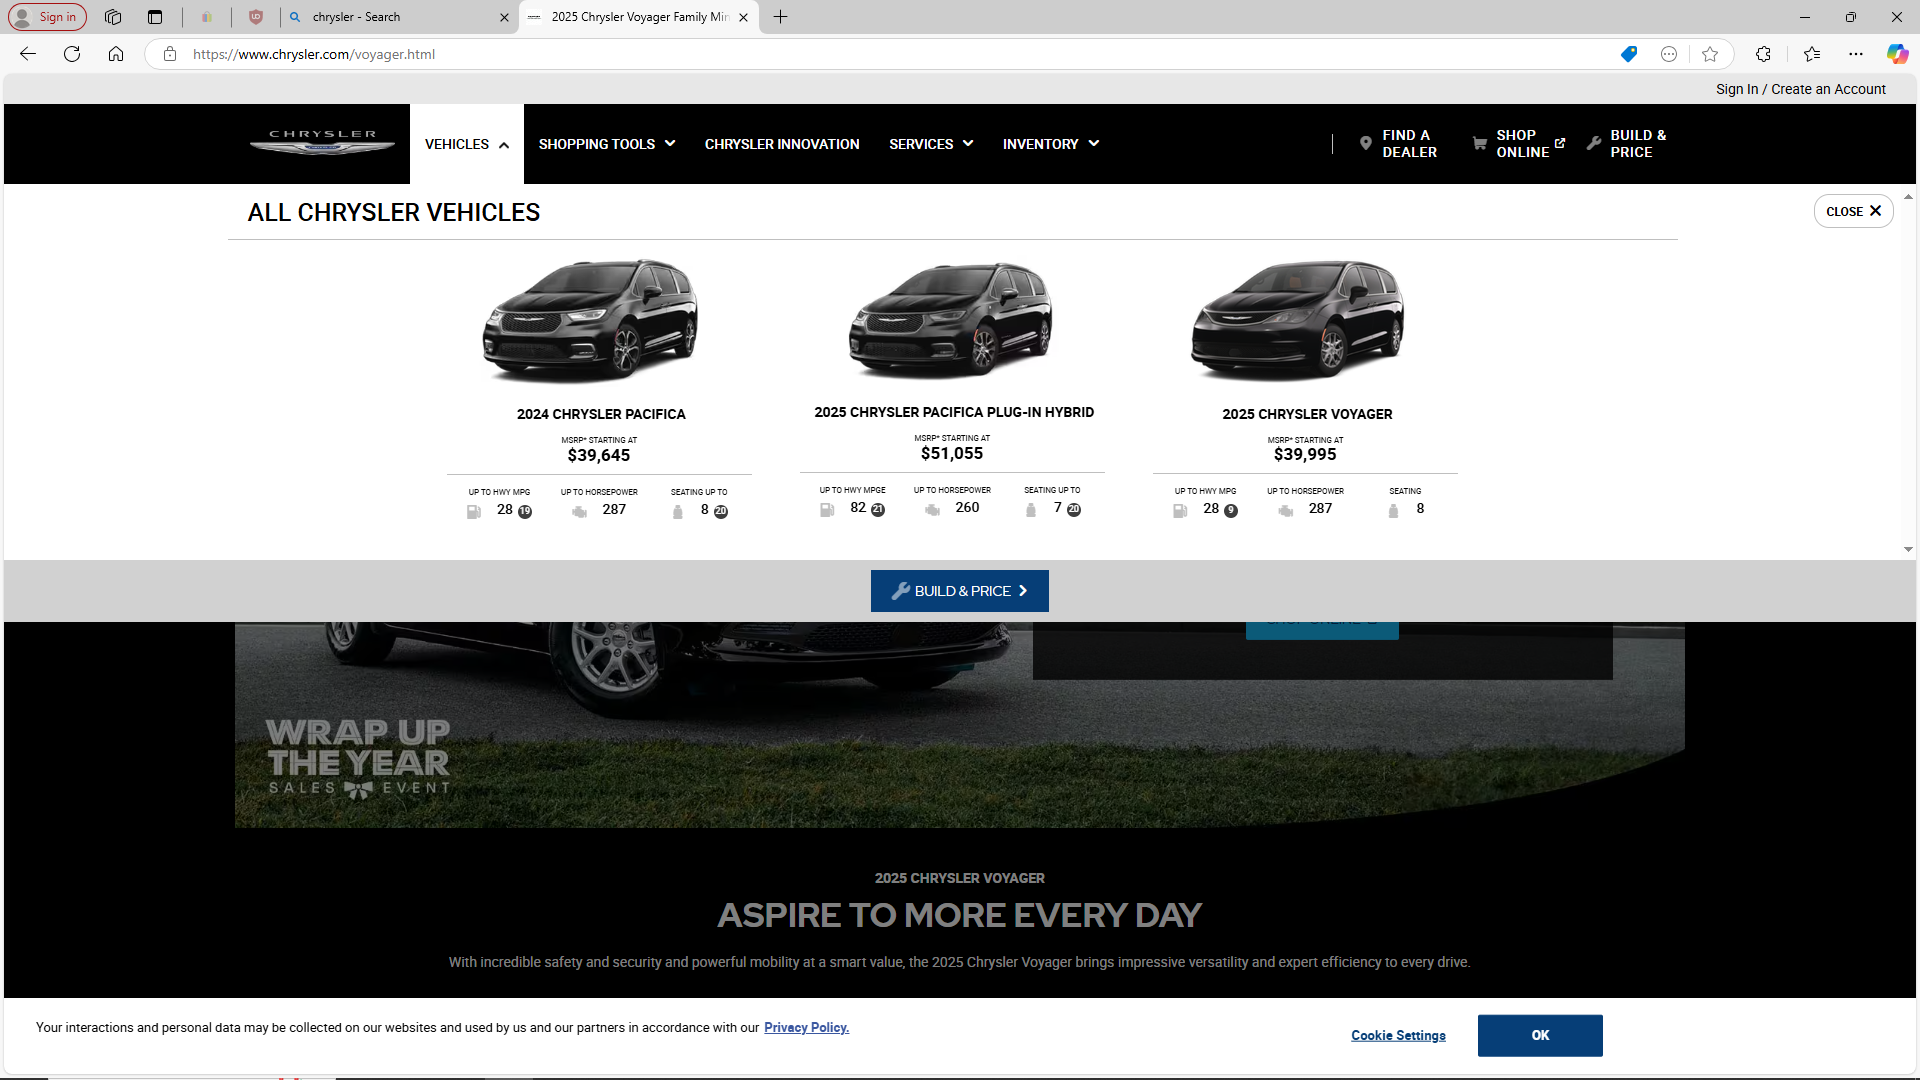Click OK on the cookie banner
Viewport: 1920px width, 1080px height.
pyautogui.click(x=1539, y=1035)
